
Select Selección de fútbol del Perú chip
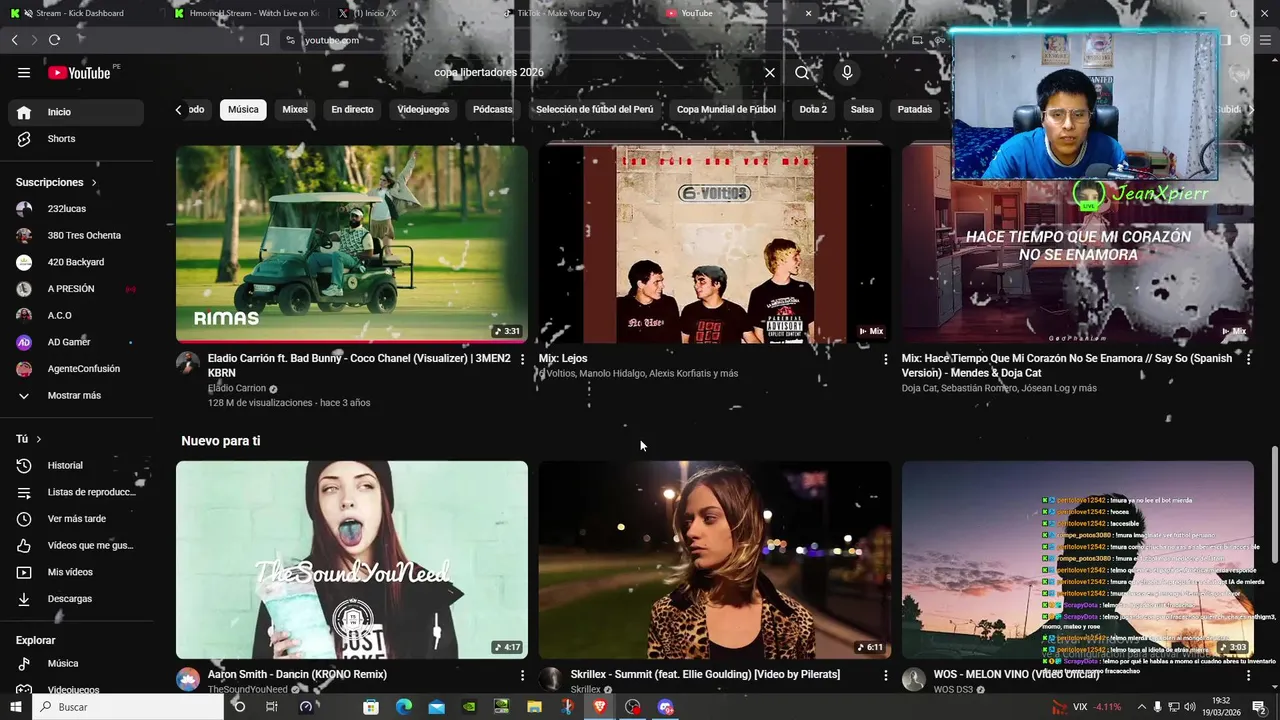594,110
